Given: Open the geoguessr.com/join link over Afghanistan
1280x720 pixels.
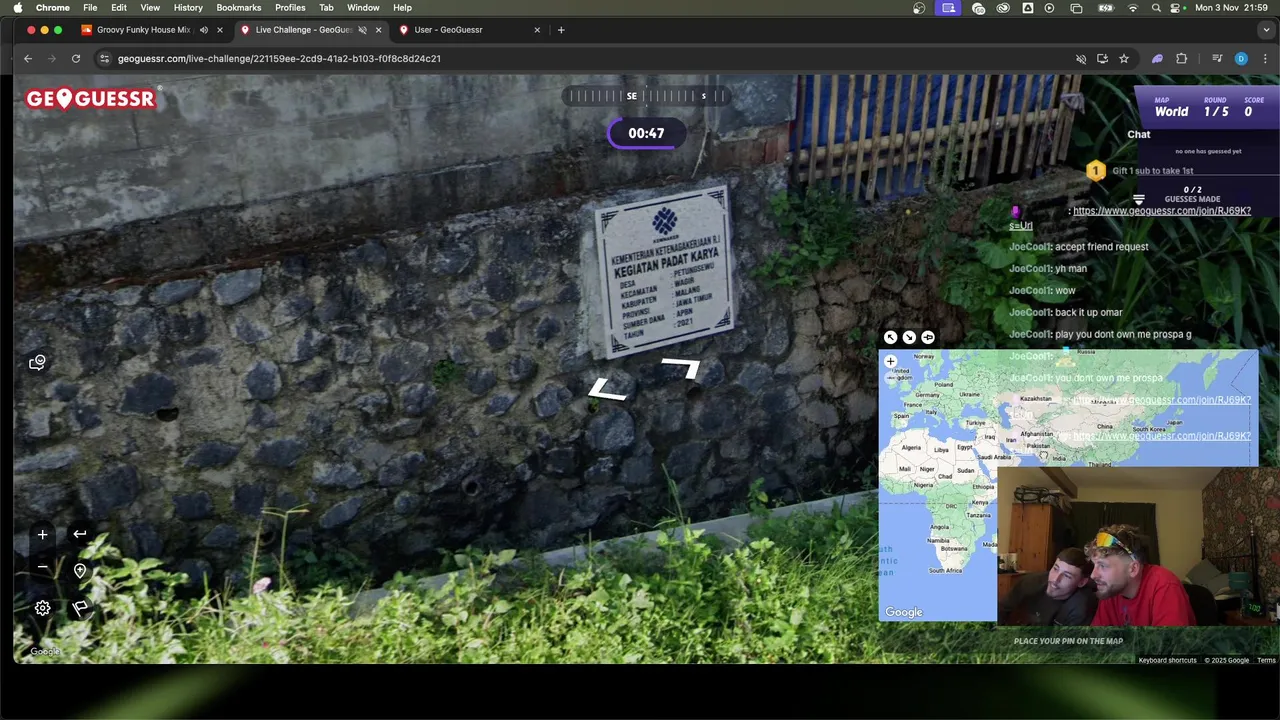Looking at the screenshot, I should (1162, 436).
